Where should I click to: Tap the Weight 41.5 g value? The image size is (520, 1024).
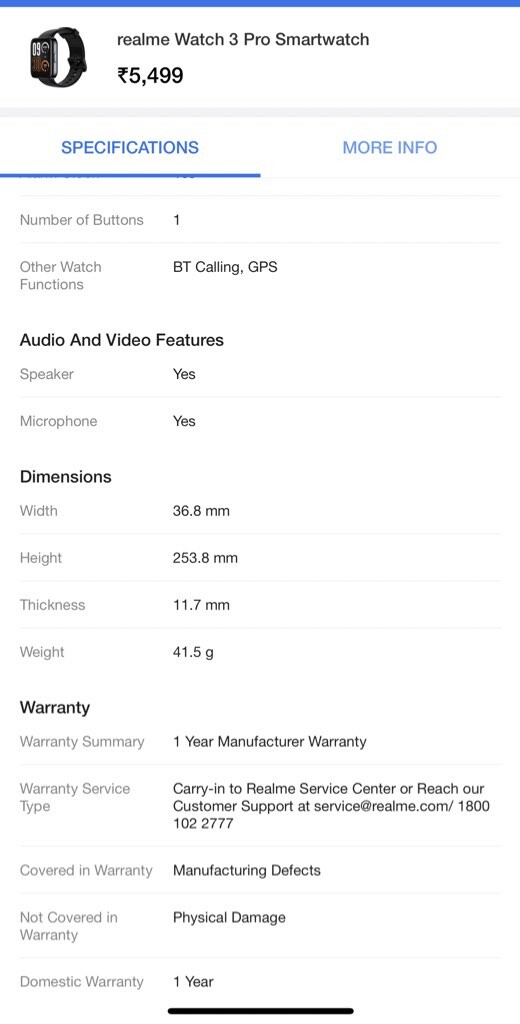[x=193, y=652]
